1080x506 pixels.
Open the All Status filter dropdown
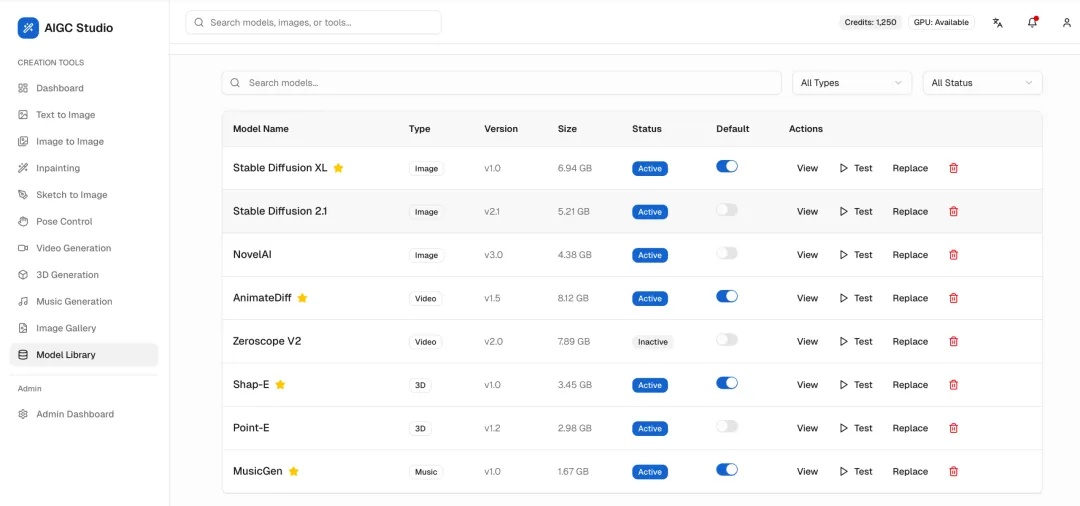coord(982,83)
